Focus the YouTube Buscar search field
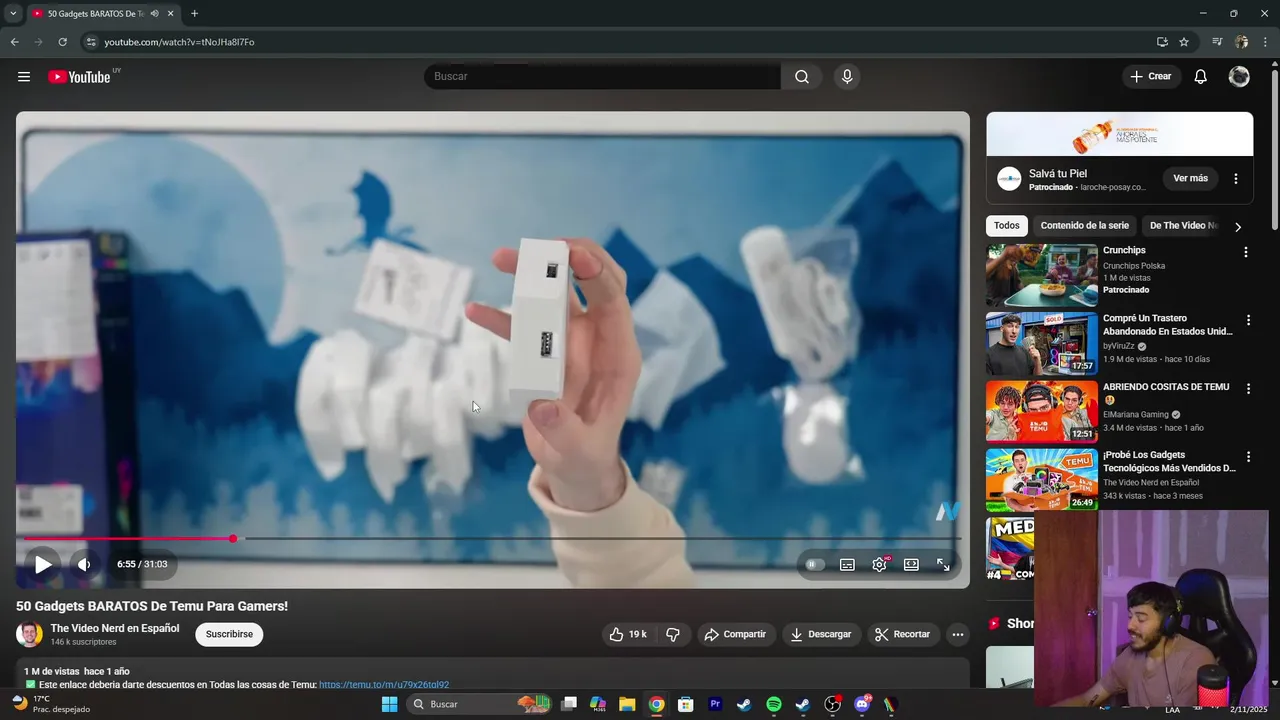Viewport: 1280px width, 720px height. pos(603,77)
